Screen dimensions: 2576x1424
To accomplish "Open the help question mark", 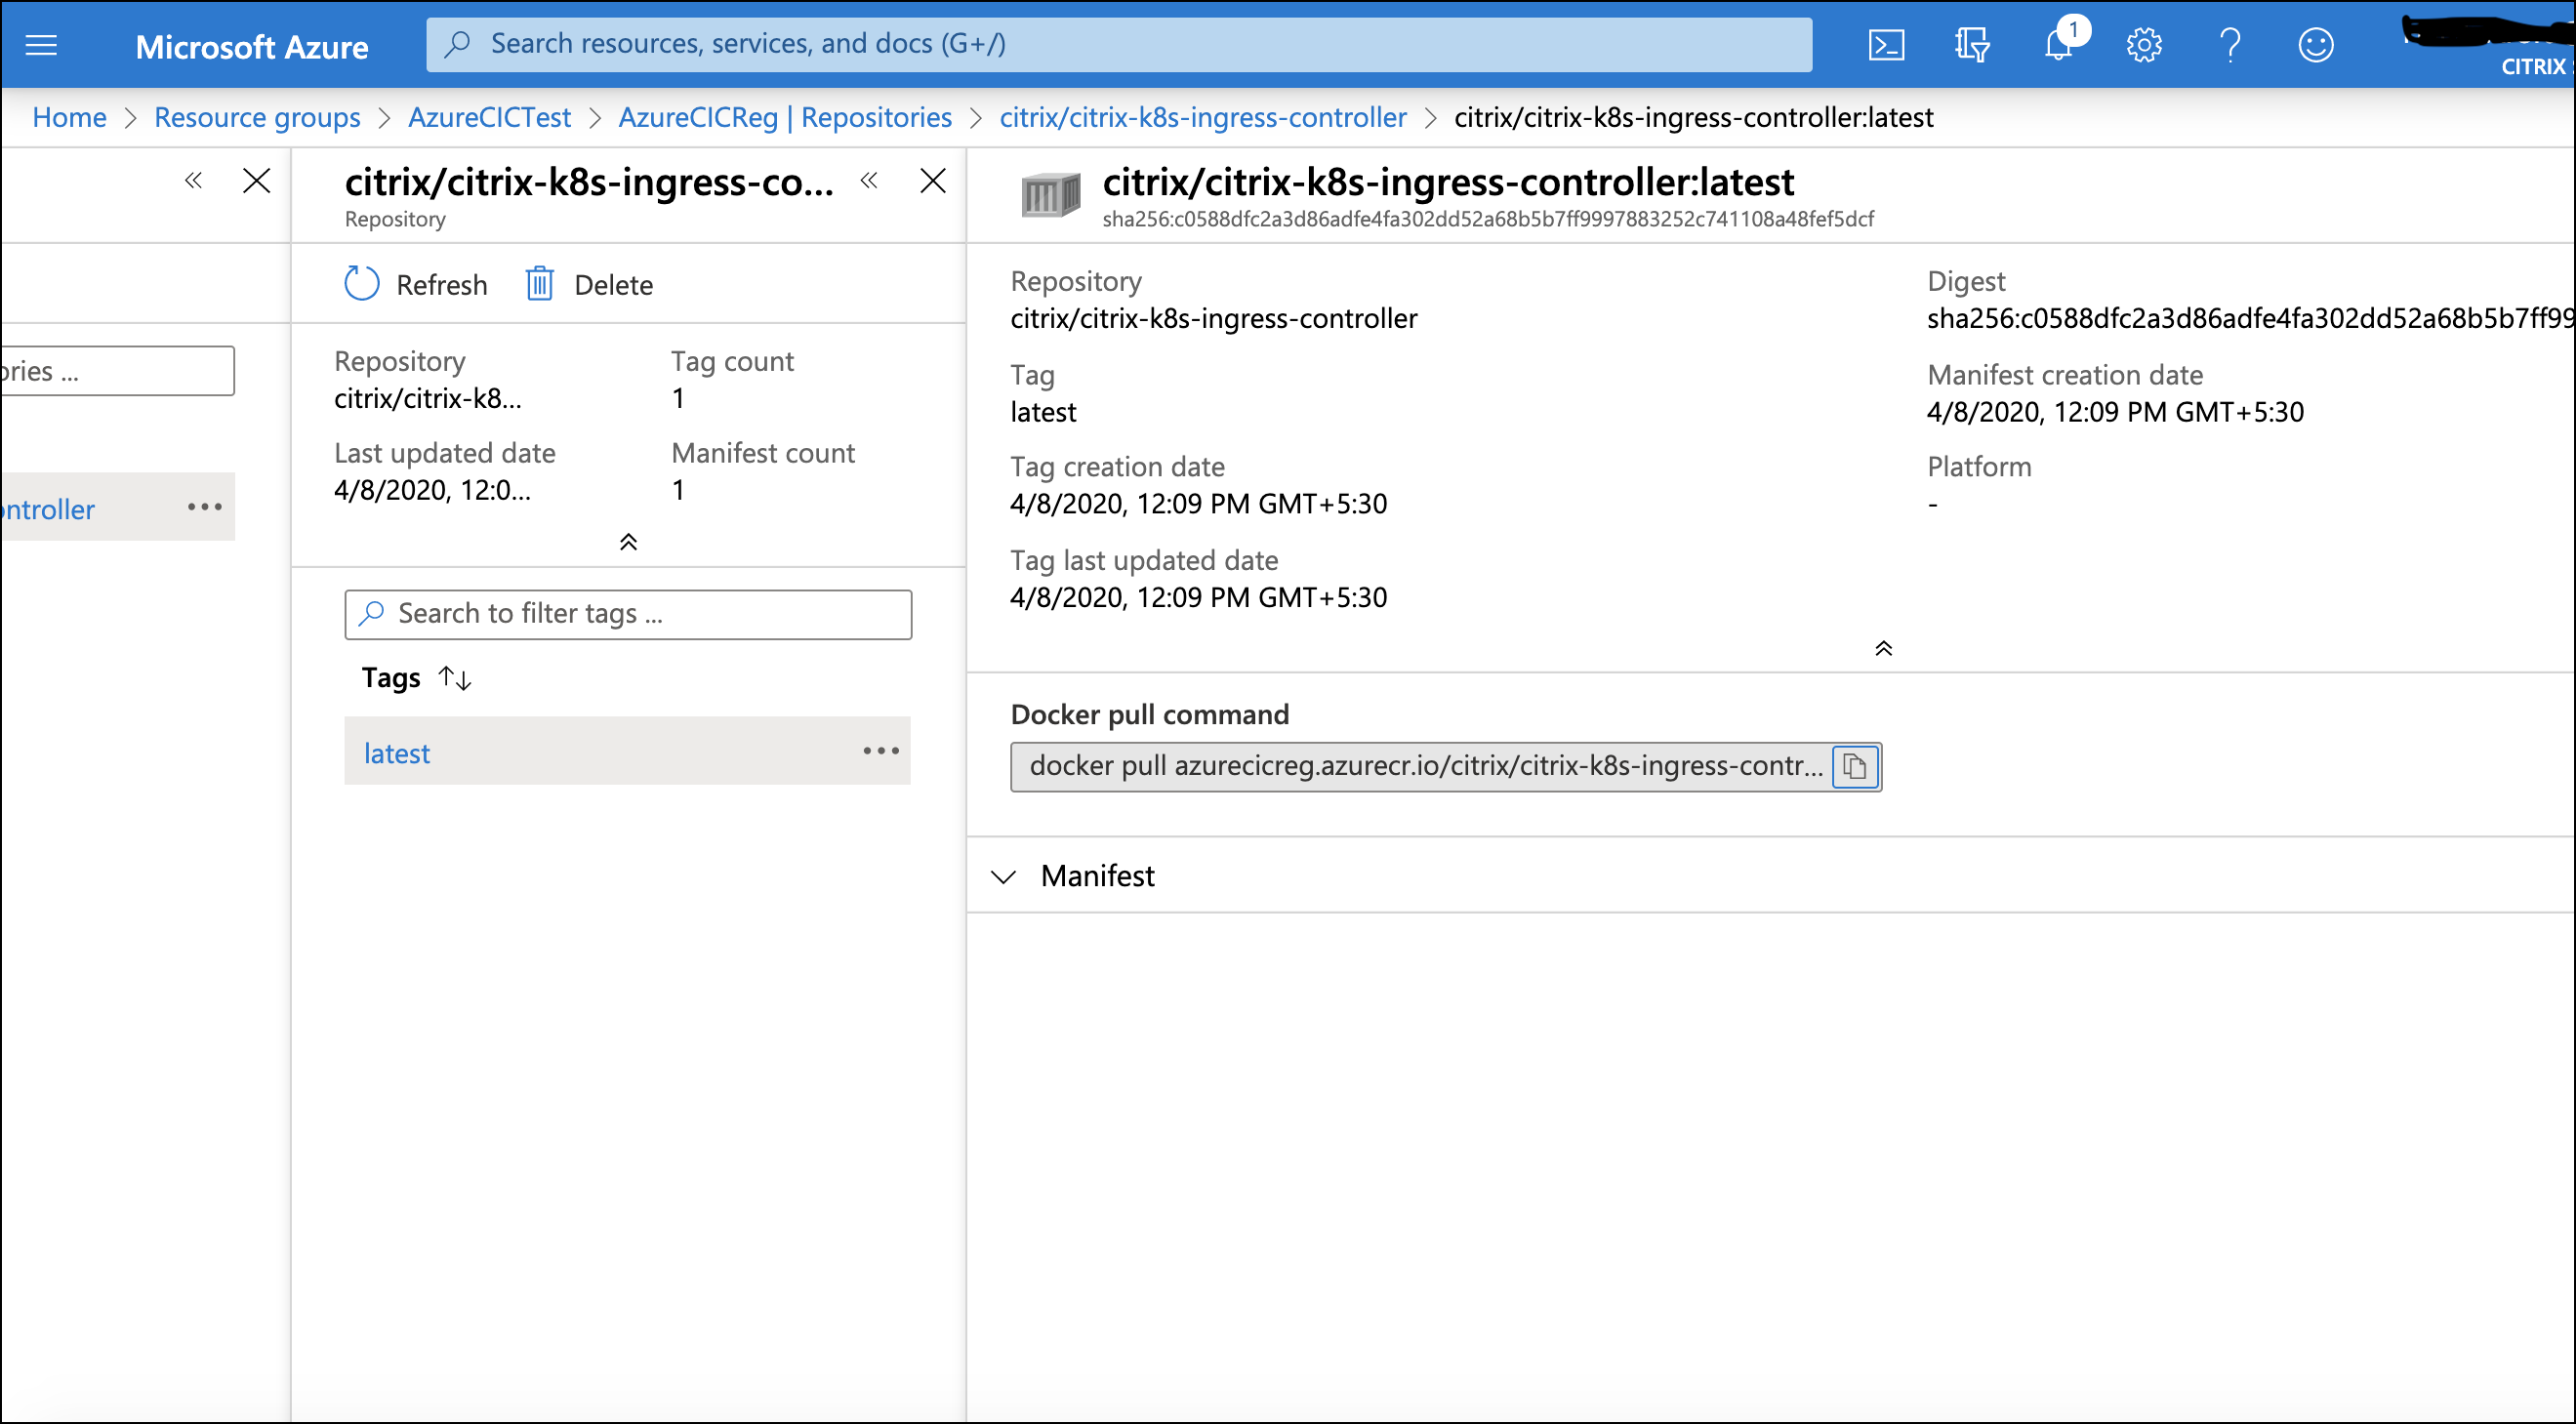I will pos(2230,45).
